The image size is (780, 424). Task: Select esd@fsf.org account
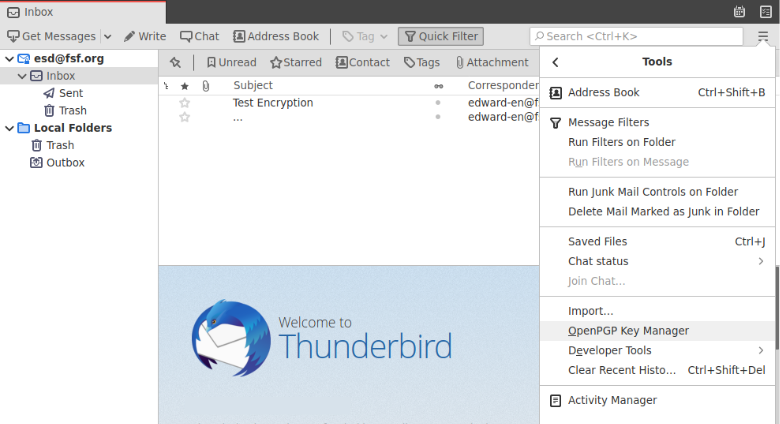69,58
